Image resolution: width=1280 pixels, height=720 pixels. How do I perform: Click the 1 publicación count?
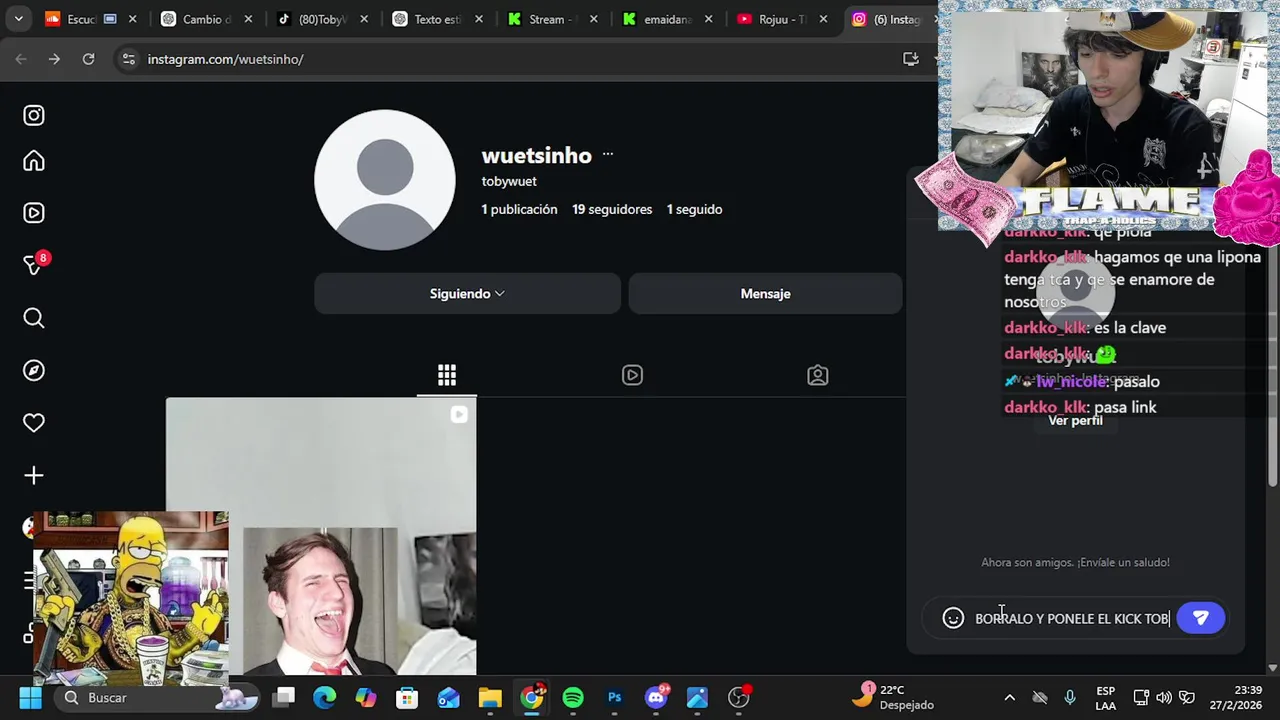click(x=519, y=210)
